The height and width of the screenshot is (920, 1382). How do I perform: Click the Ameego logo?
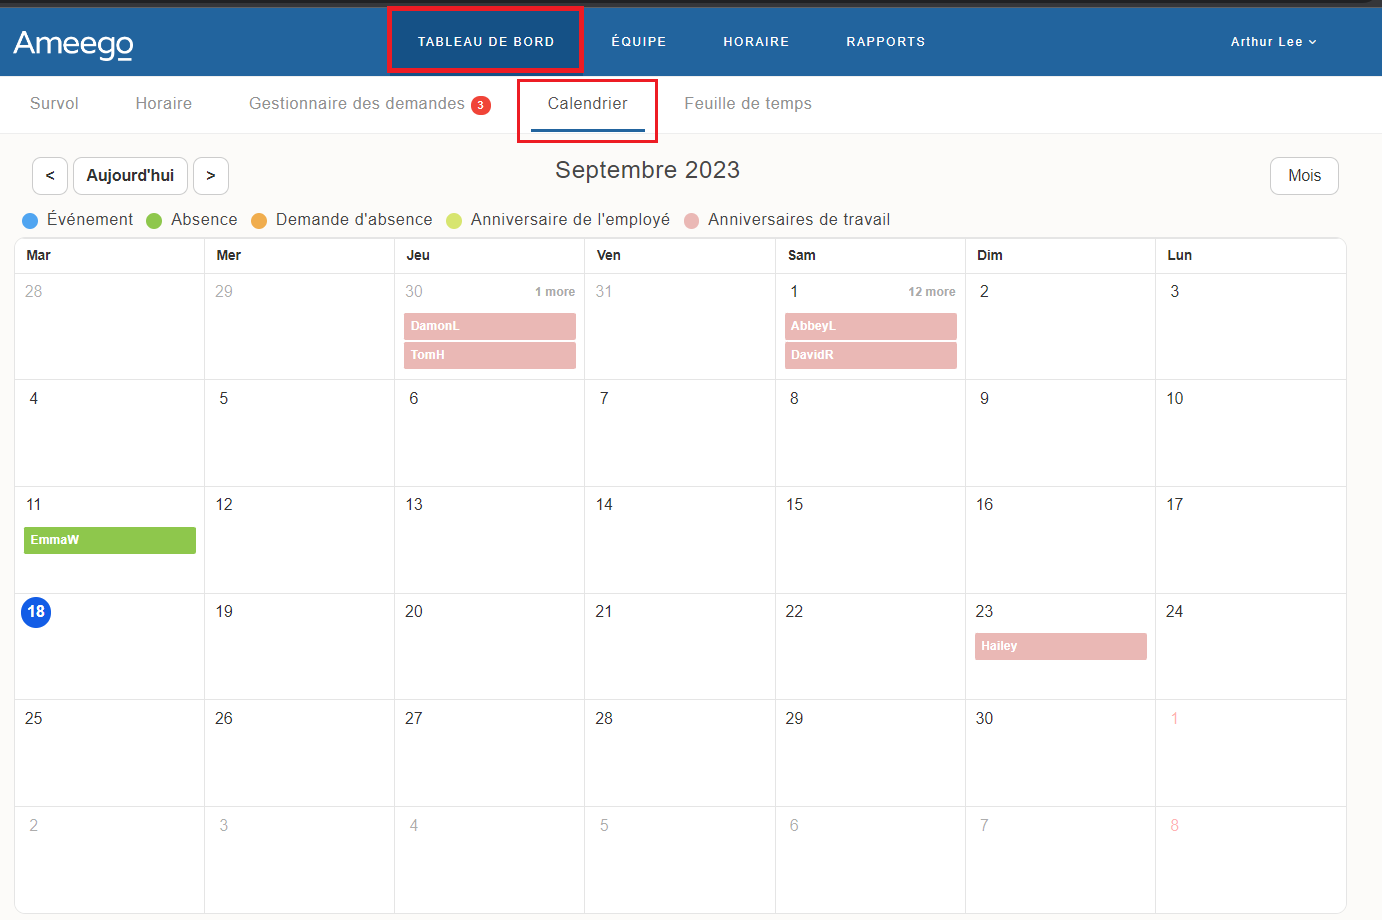click(x=72, y=44)
